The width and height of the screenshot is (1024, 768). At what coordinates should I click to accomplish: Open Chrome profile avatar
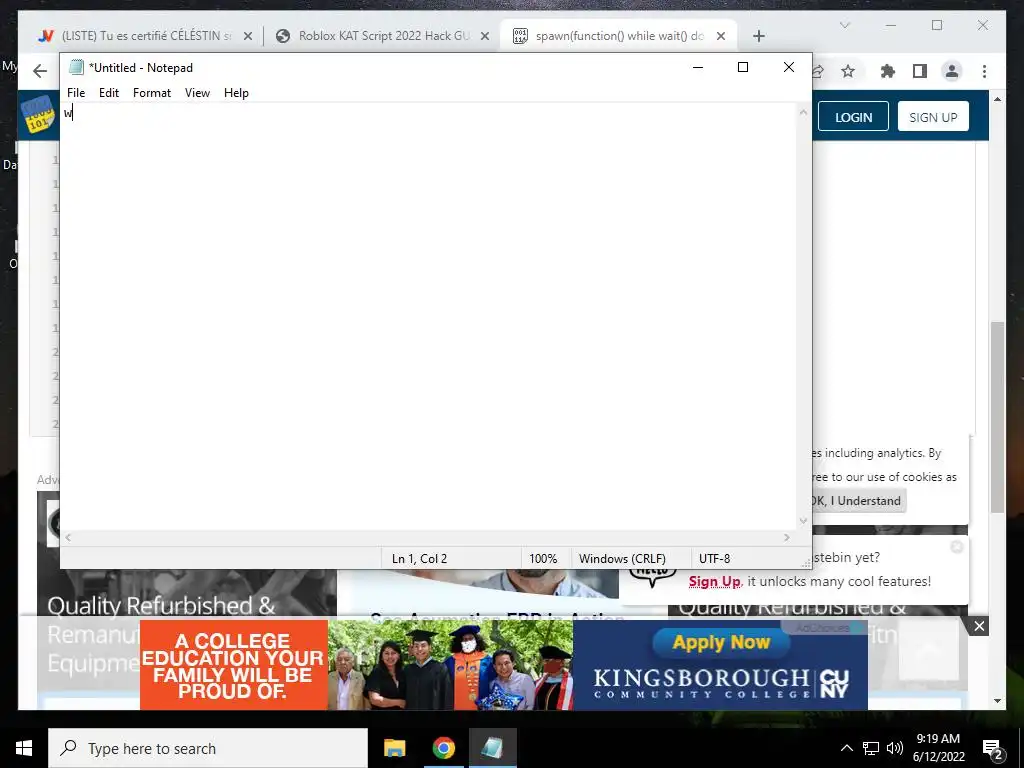click(x=952, y=71)
